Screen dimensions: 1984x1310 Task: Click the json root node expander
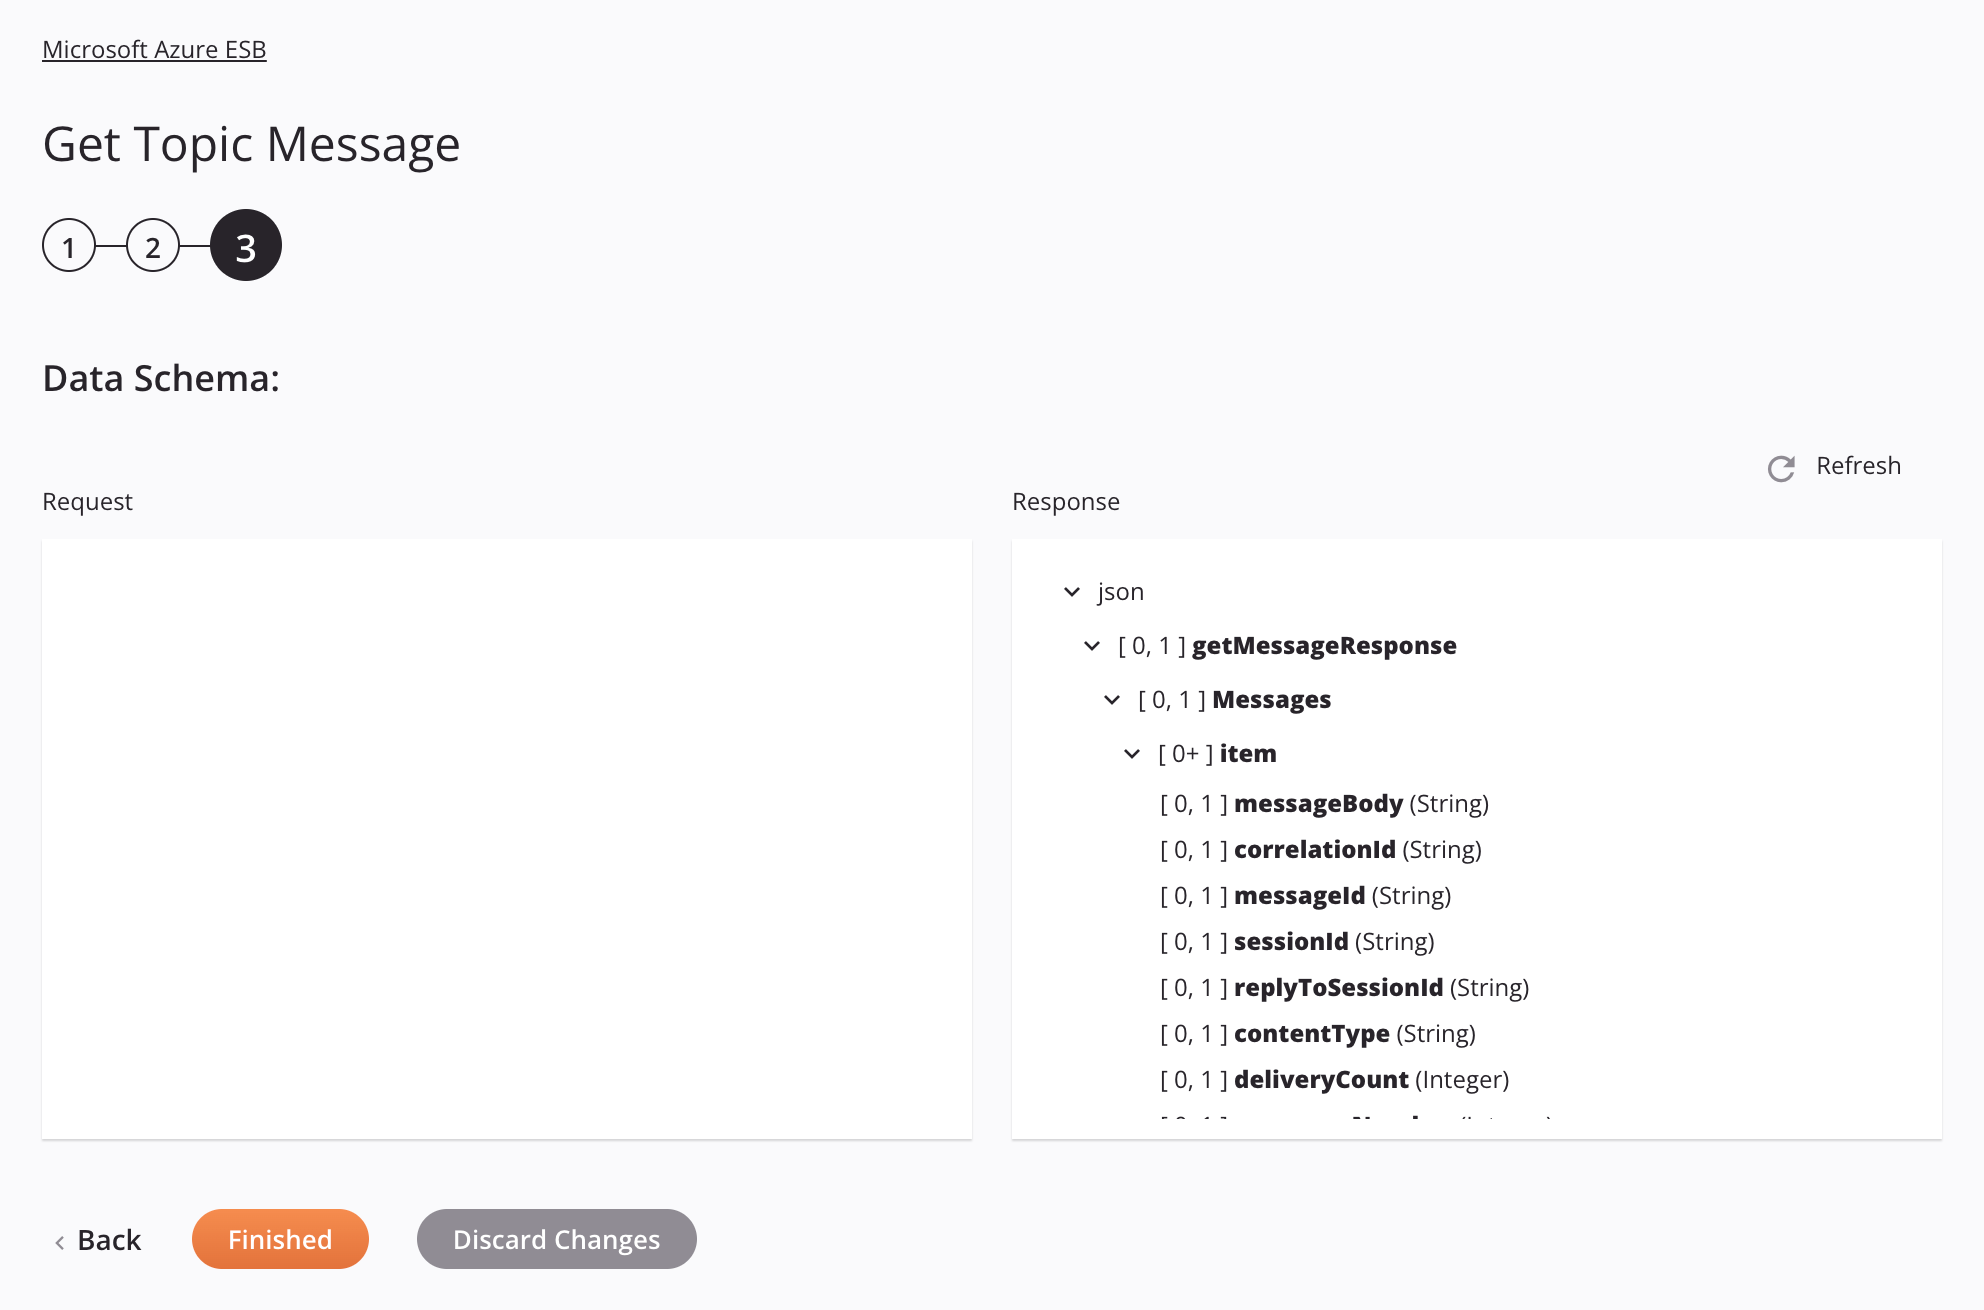1072,591
